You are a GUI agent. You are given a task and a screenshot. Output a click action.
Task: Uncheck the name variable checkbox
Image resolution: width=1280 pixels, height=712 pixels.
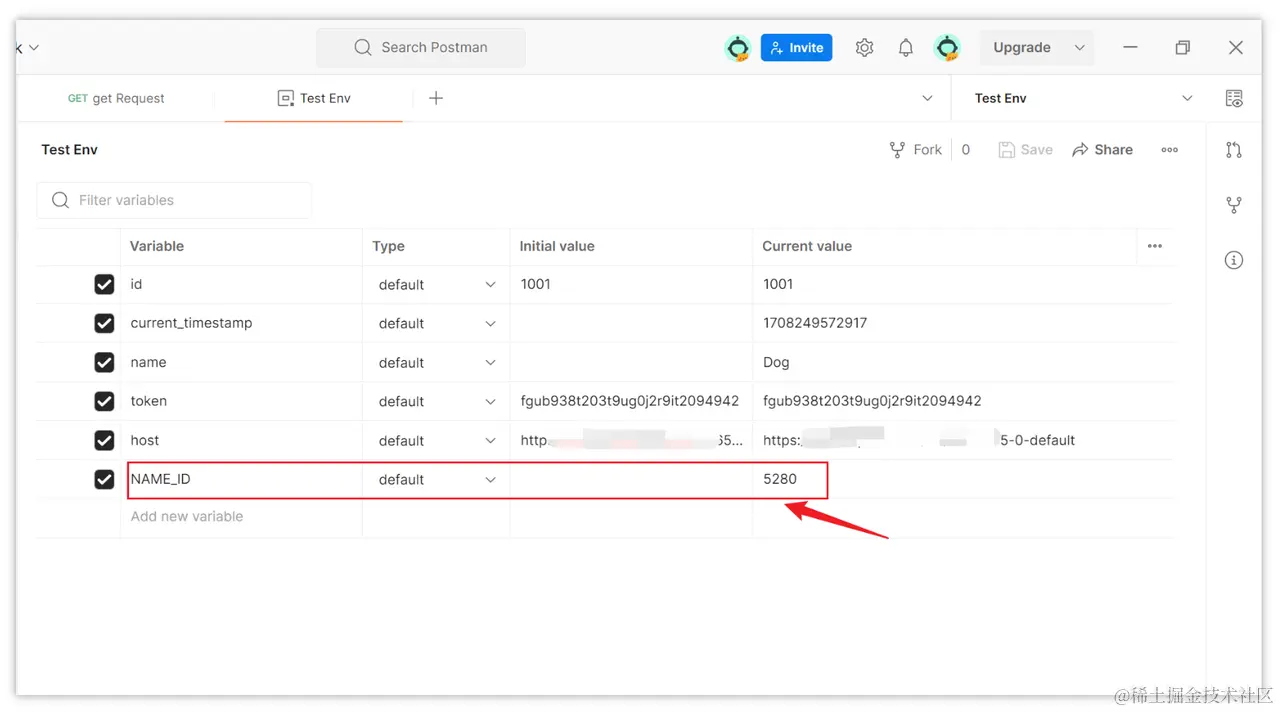coord(104,363)
